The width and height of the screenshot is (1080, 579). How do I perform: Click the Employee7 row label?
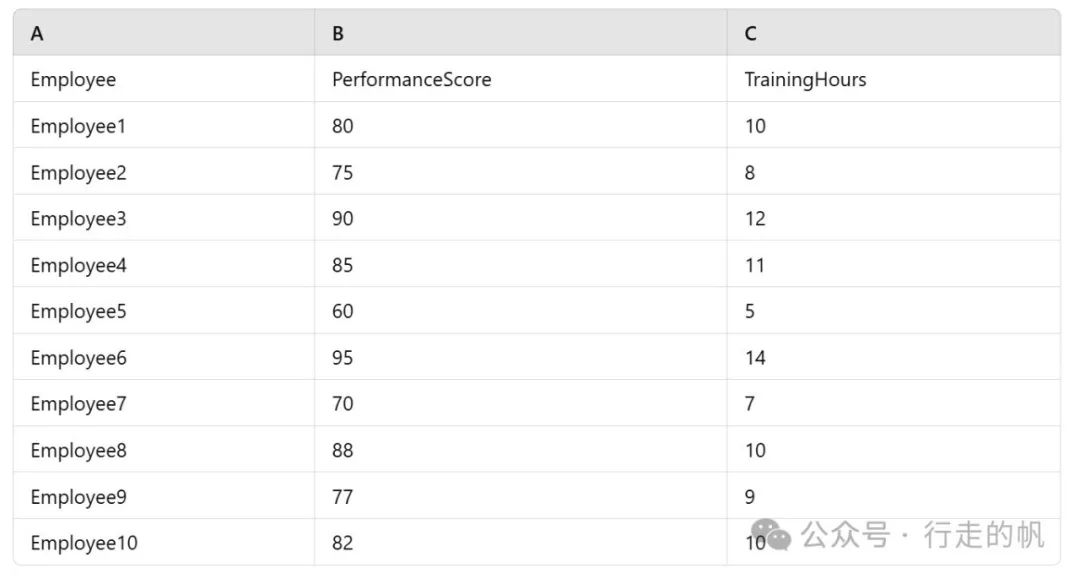[x=164, y=403]
